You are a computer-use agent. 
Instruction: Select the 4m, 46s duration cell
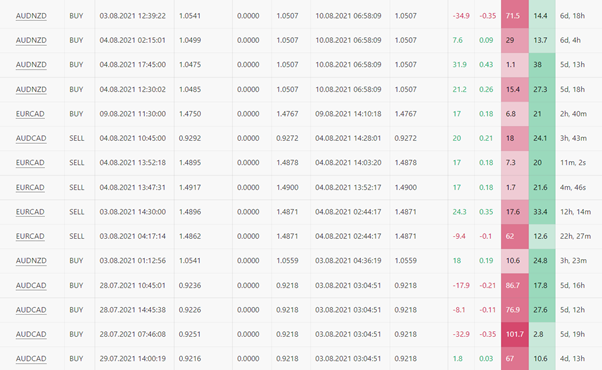(573, 187)
